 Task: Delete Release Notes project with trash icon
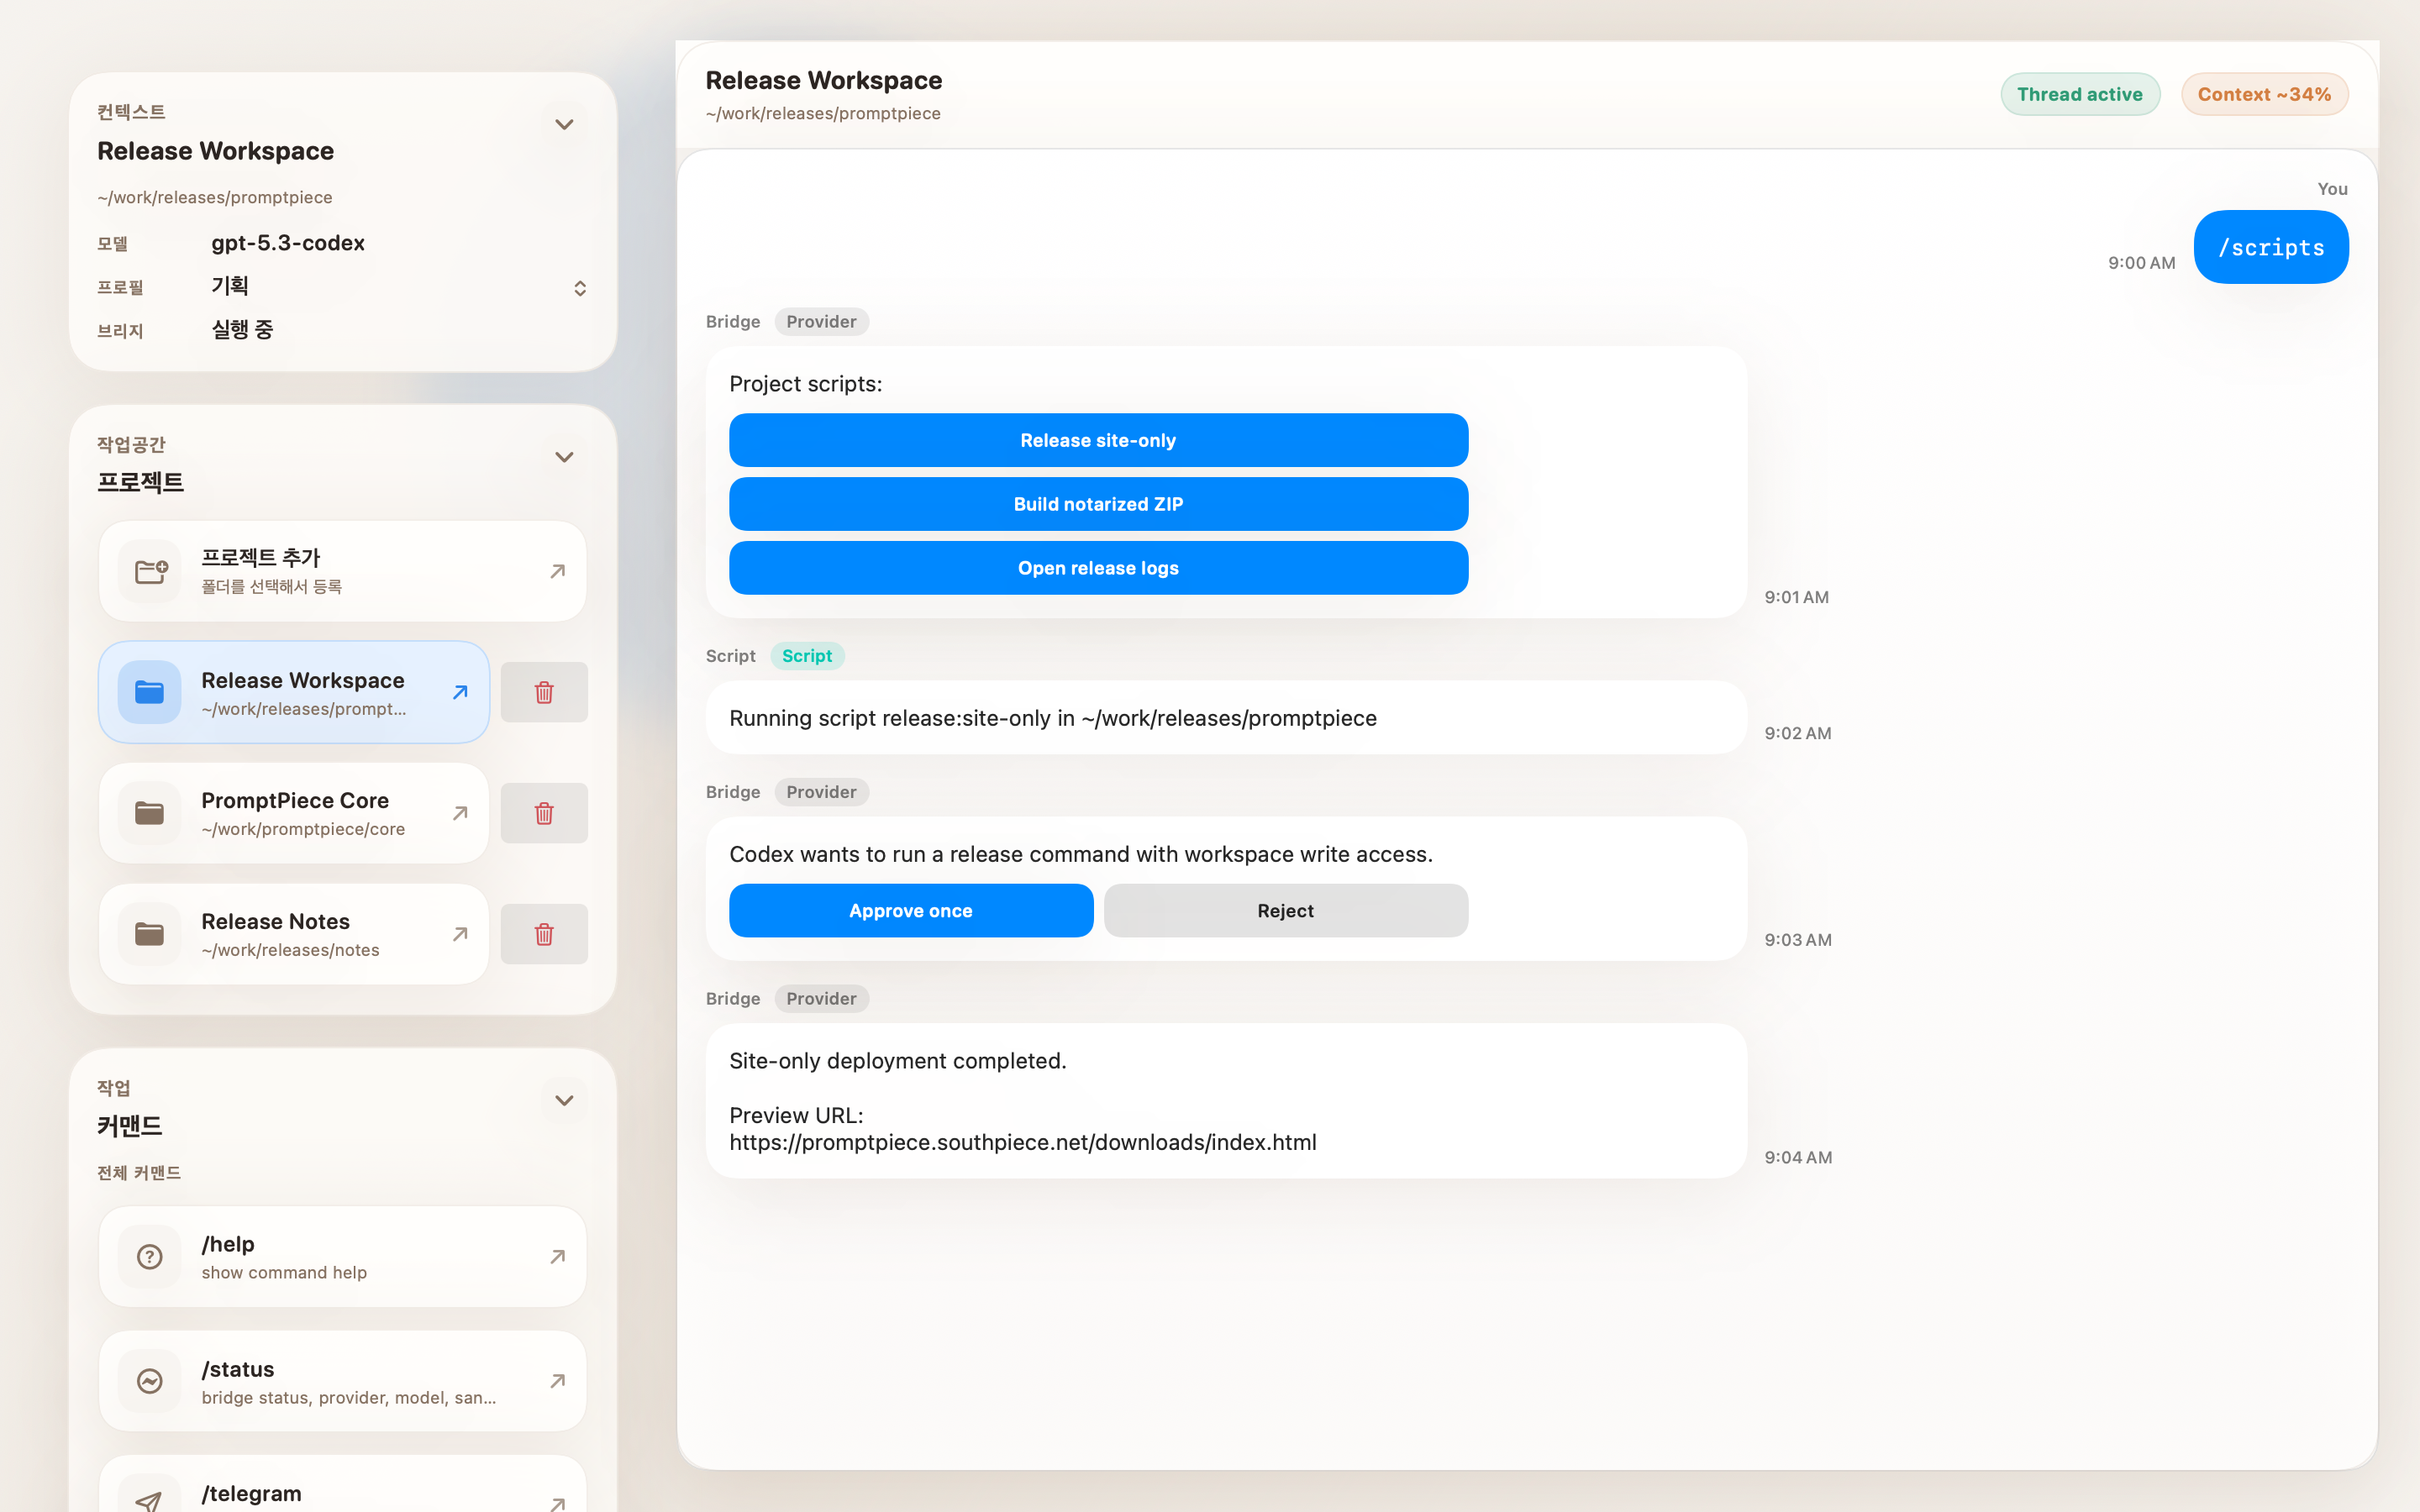[544, 934]
